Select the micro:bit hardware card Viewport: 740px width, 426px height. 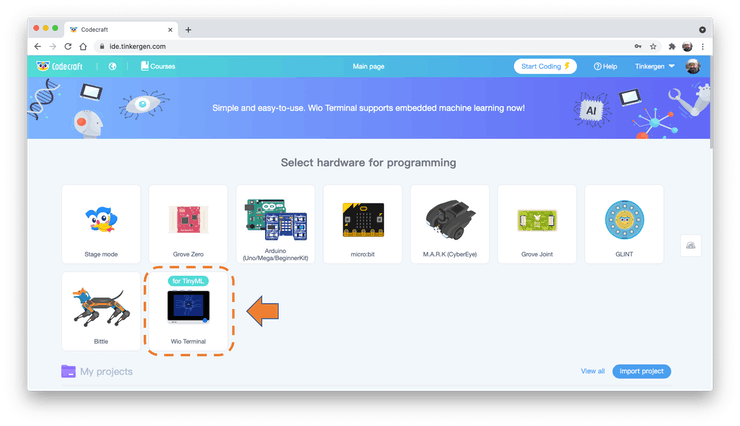(362, 224)
